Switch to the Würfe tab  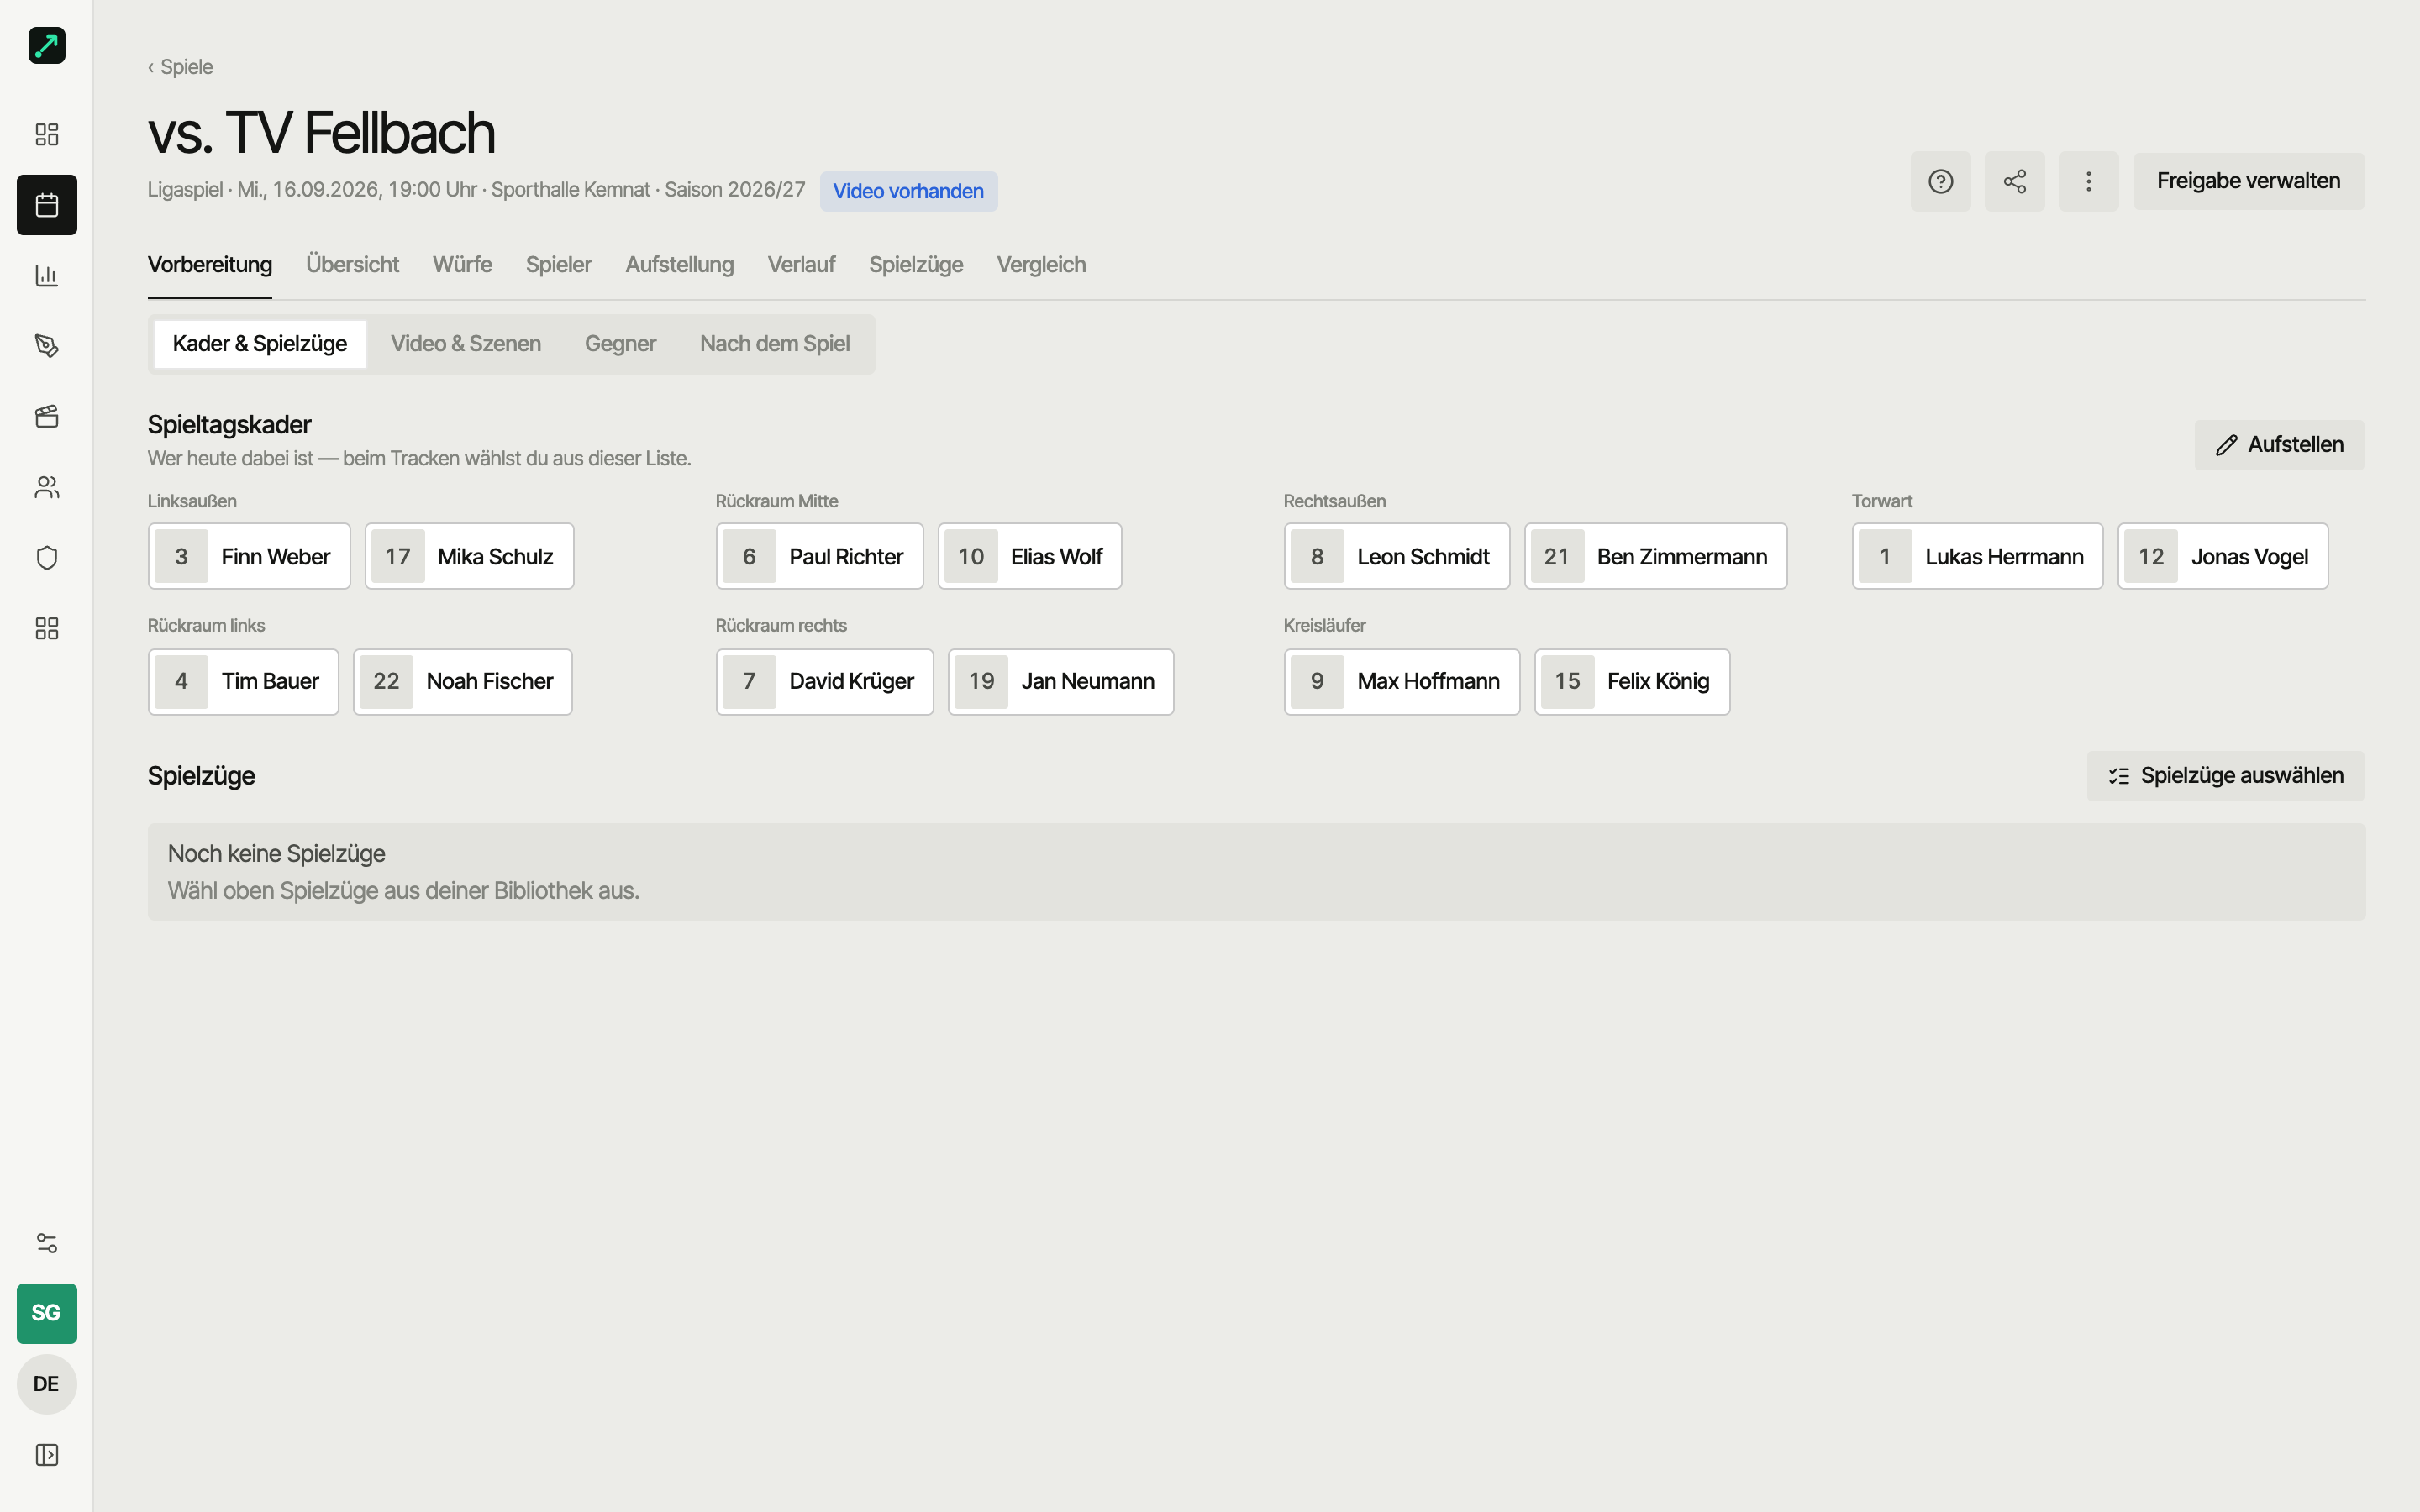coord(462,265)
